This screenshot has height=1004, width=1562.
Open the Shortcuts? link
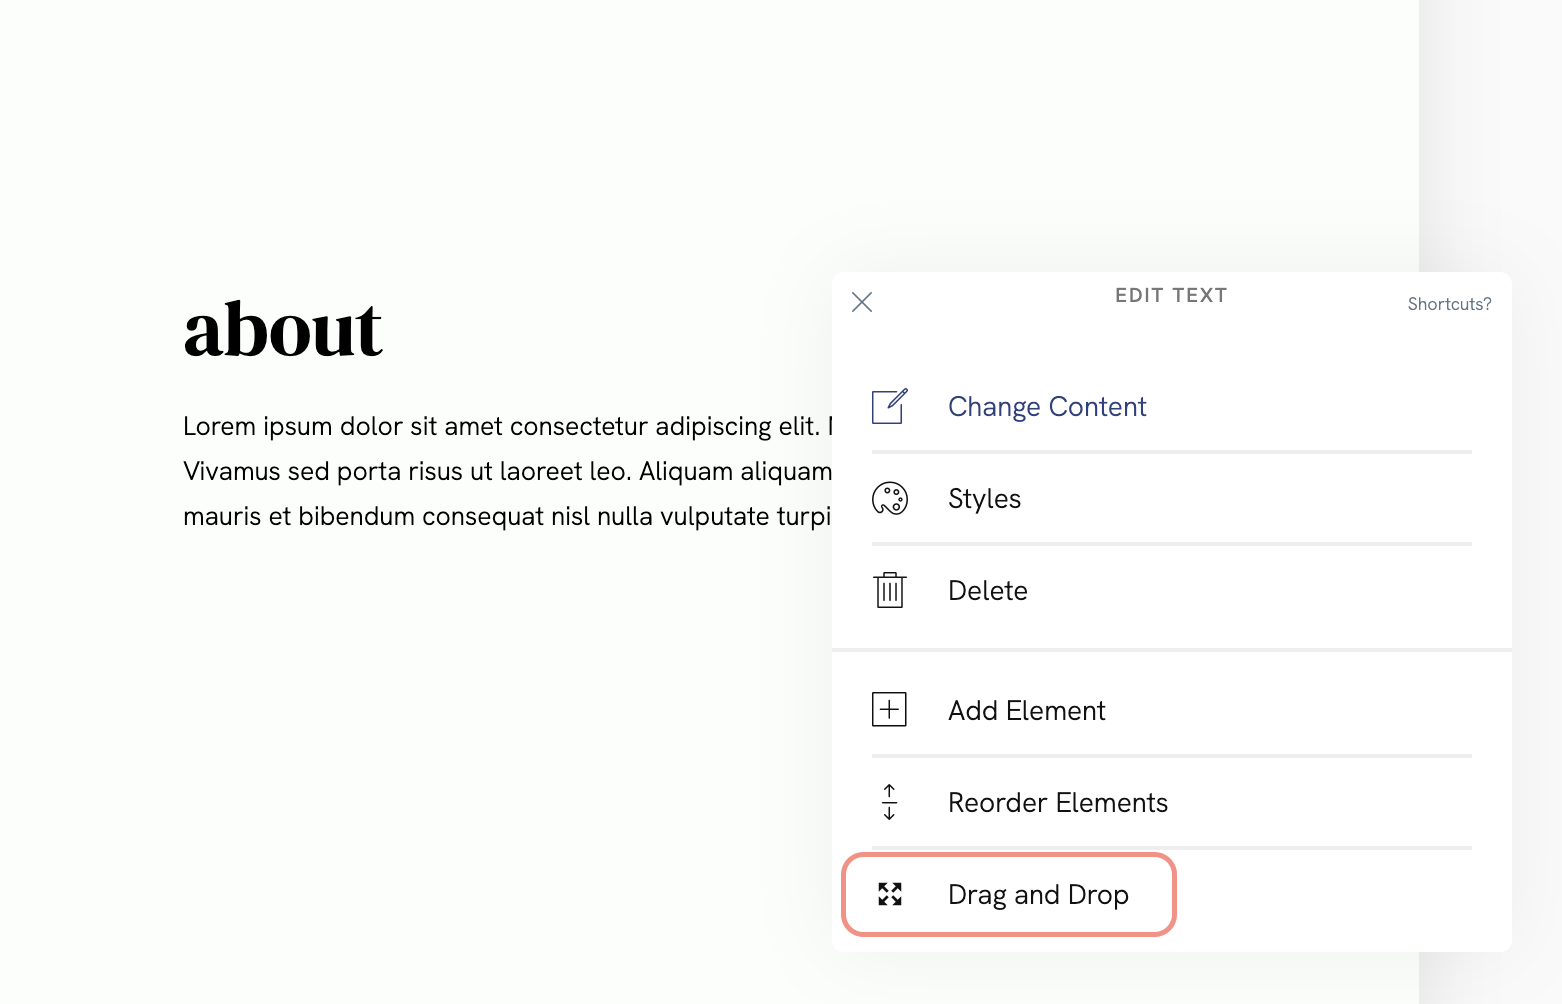point(1449,303)
